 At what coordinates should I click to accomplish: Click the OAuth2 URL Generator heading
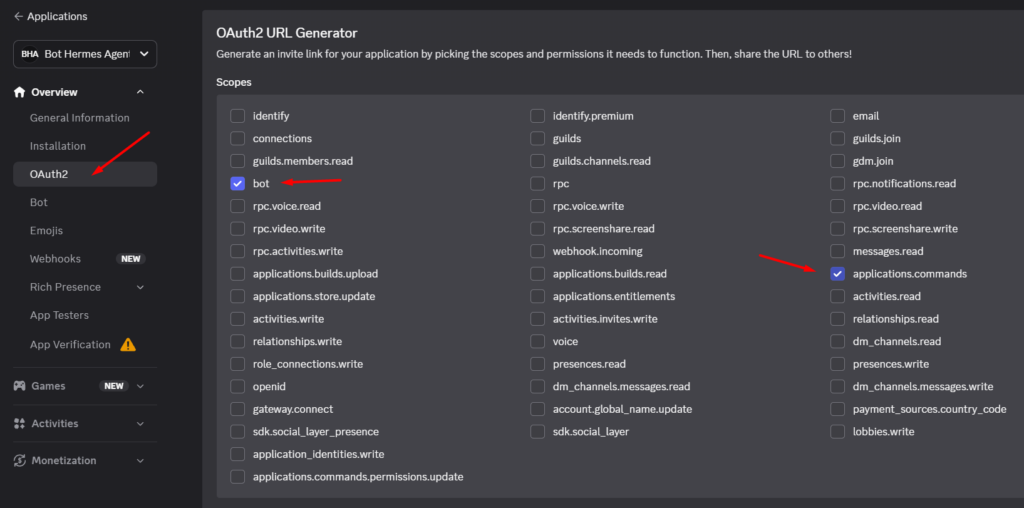click(287, 32)
